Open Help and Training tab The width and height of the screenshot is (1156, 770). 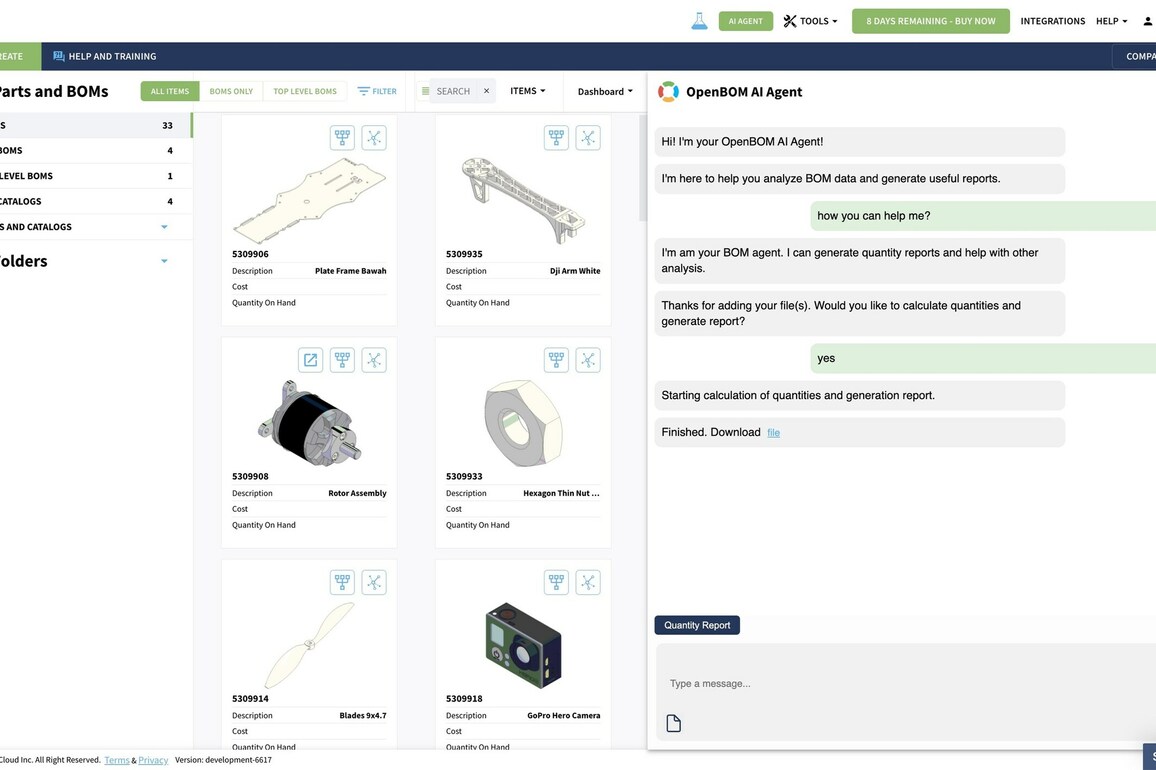click(x=105, y=56)
